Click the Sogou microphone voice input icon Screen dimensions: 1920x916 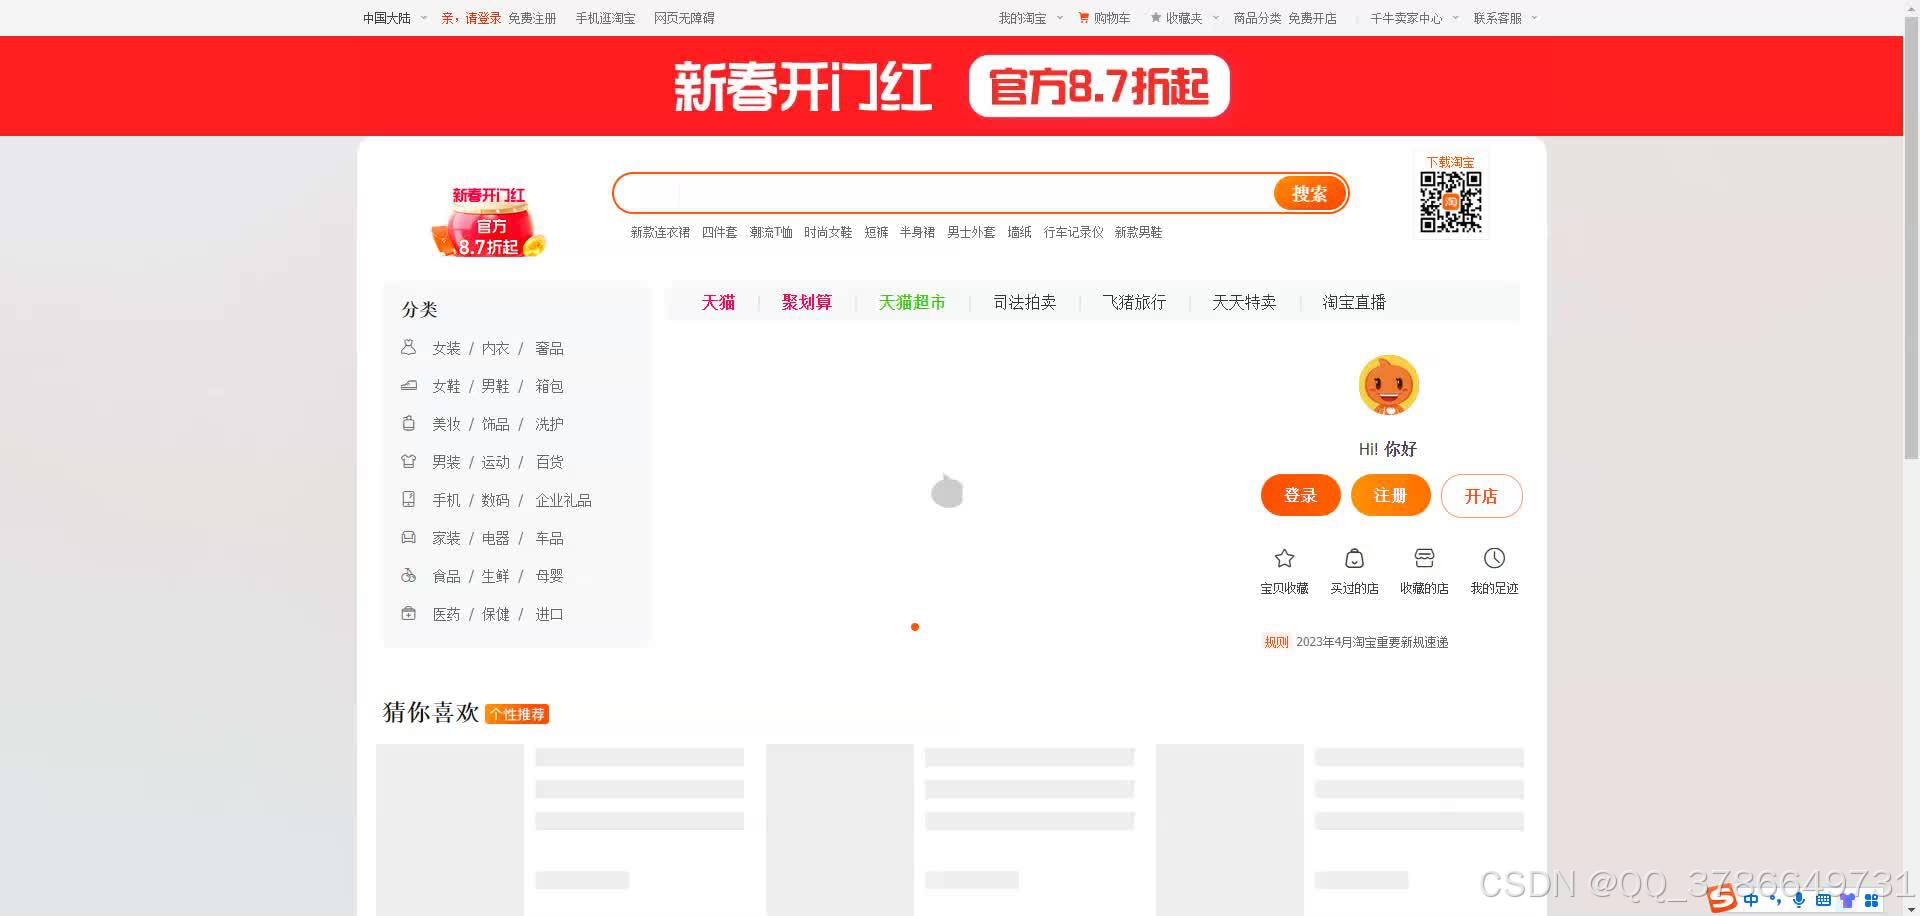(1799, 900)
